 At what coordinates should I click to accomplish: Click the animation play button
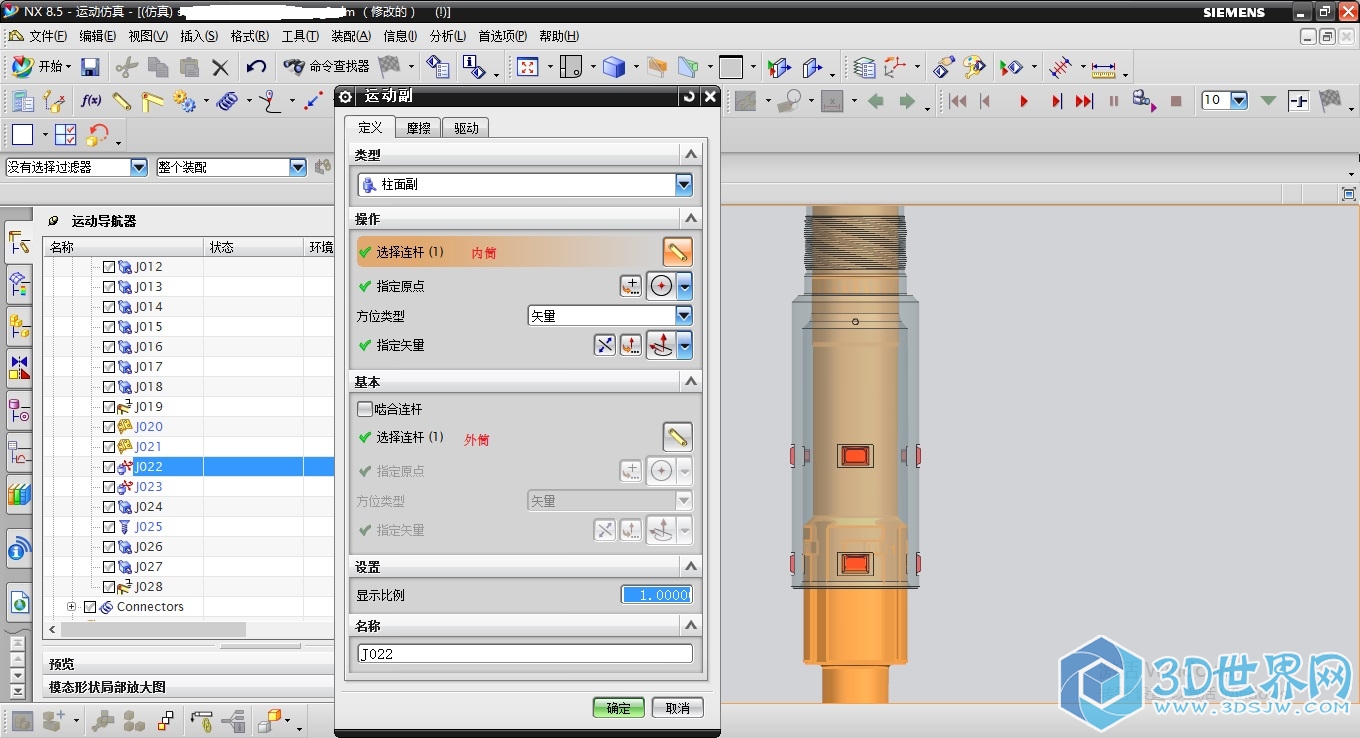coord(1023,101)
